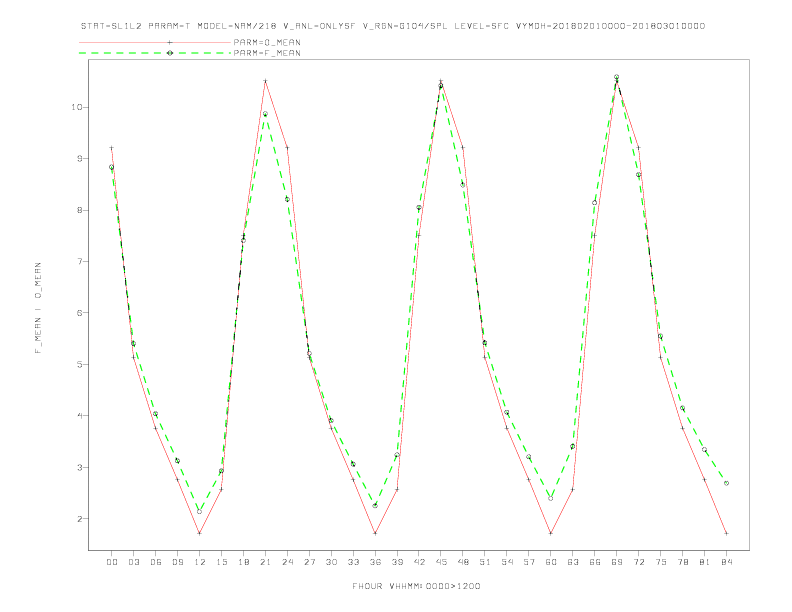Click x-axis forecast hour label 18
This screenshot has width=792, height=612.
pos(243,562)
